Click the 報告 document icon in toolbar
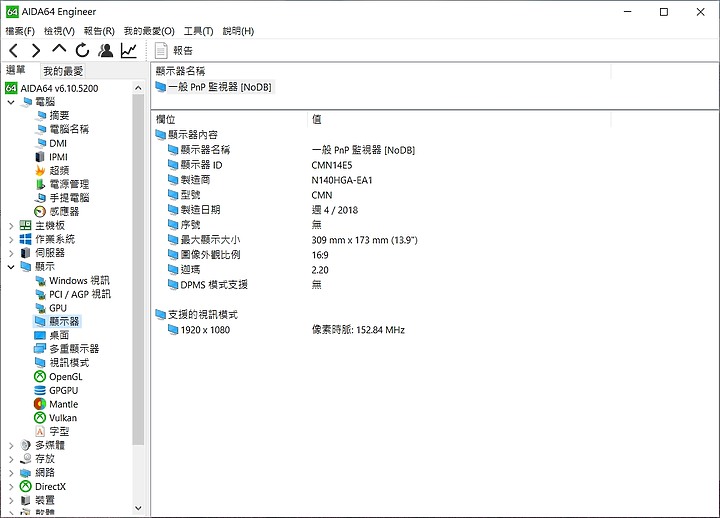Viewport: 720px width, 518px height. click(x=161, y=51)
